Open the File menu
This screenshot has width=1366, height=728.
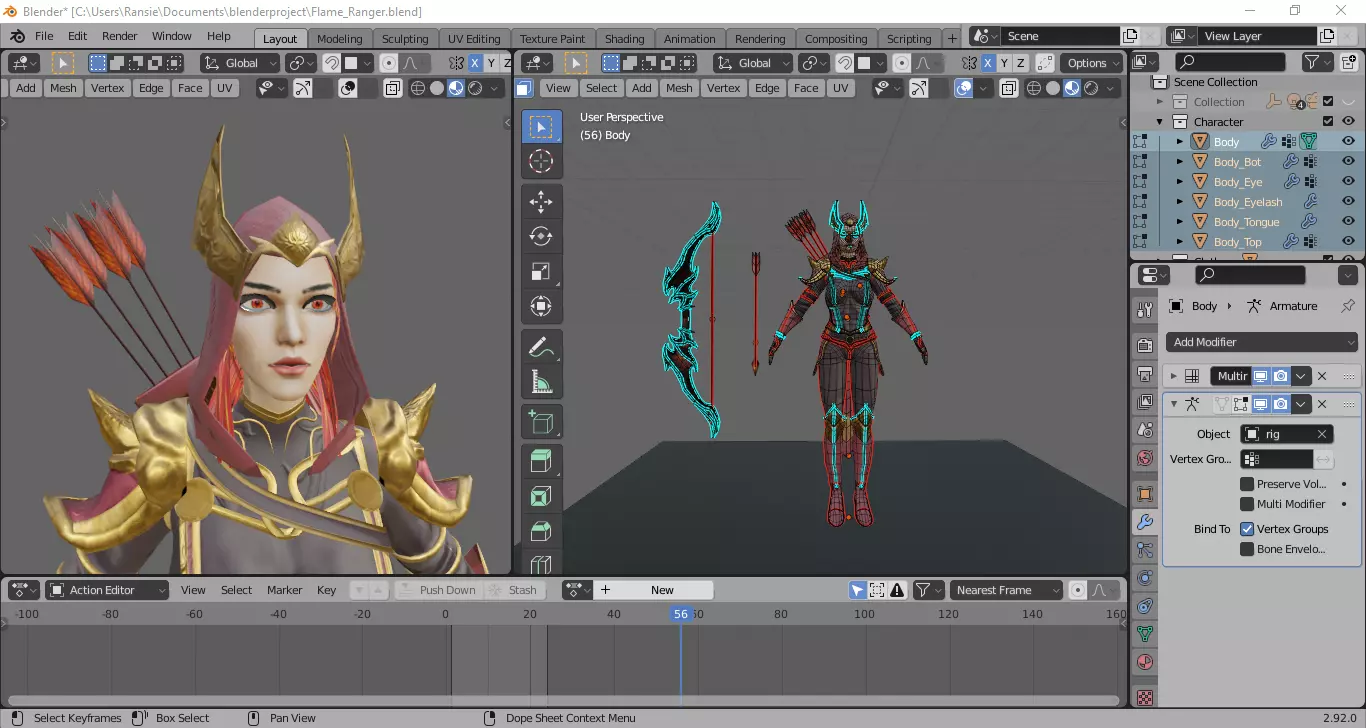click(44, 36)
